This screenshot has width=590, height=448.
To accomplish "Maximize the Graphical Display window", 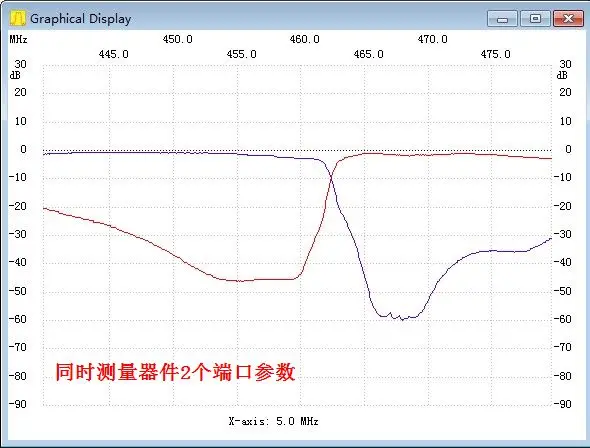I will (535, 18).
